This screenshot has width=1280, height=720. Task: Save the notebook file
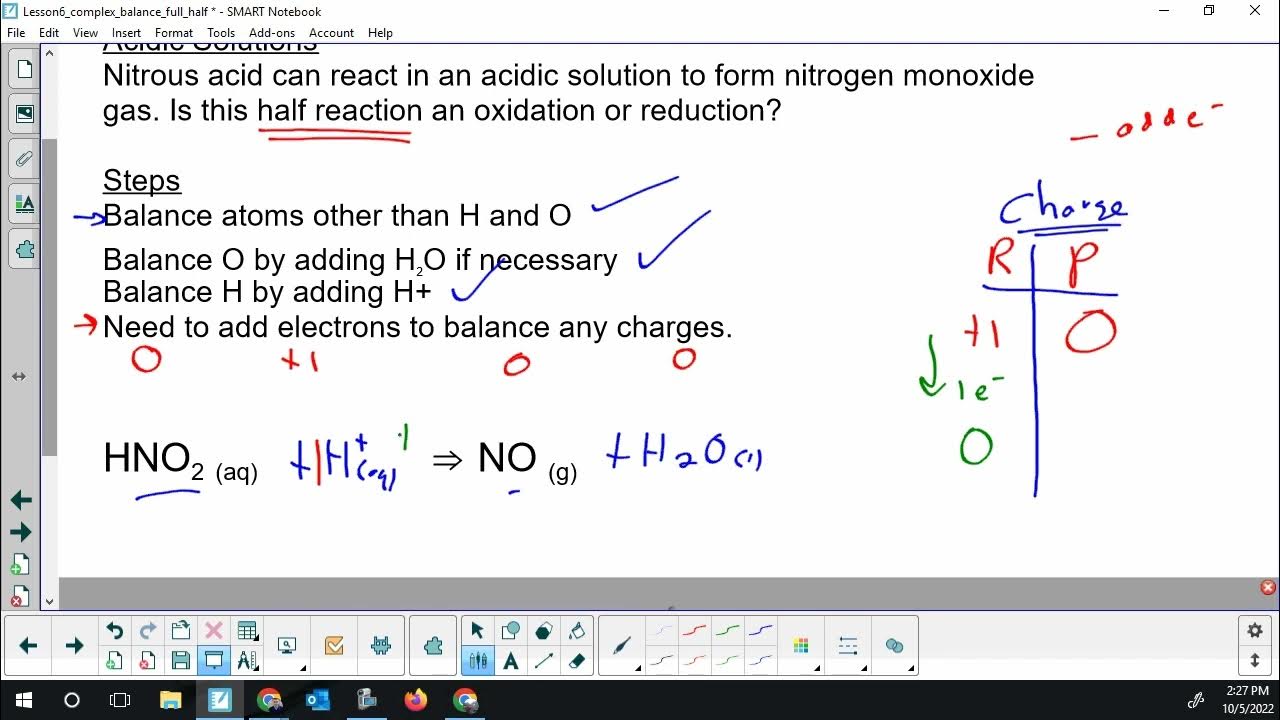(180, 661)
